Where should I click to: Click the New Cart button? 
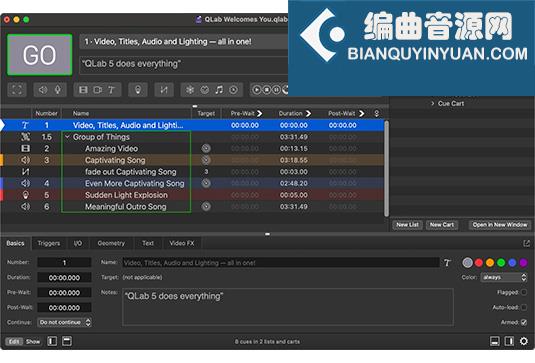point(442,224)
